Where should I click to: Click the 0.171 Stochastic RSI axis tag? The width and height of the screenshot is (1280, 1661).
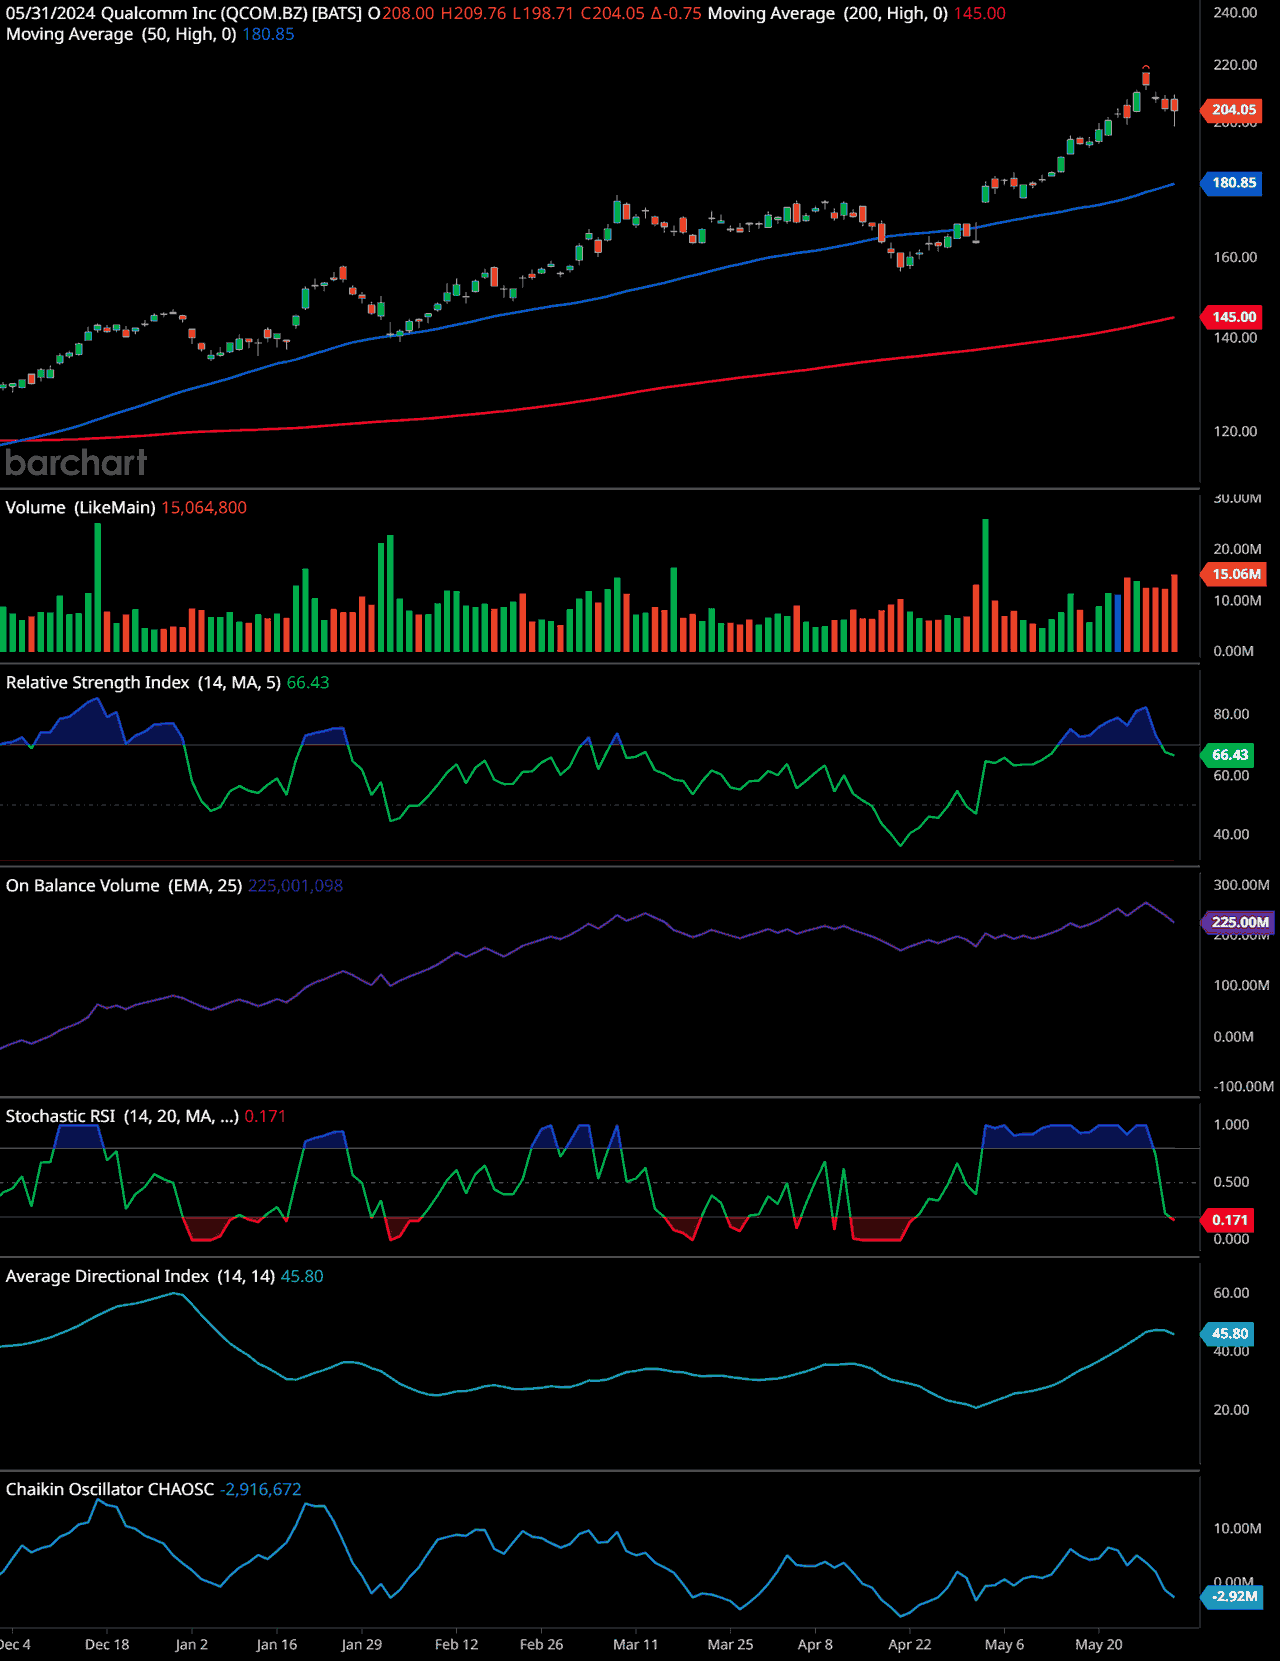[x=1229, y=1220]
